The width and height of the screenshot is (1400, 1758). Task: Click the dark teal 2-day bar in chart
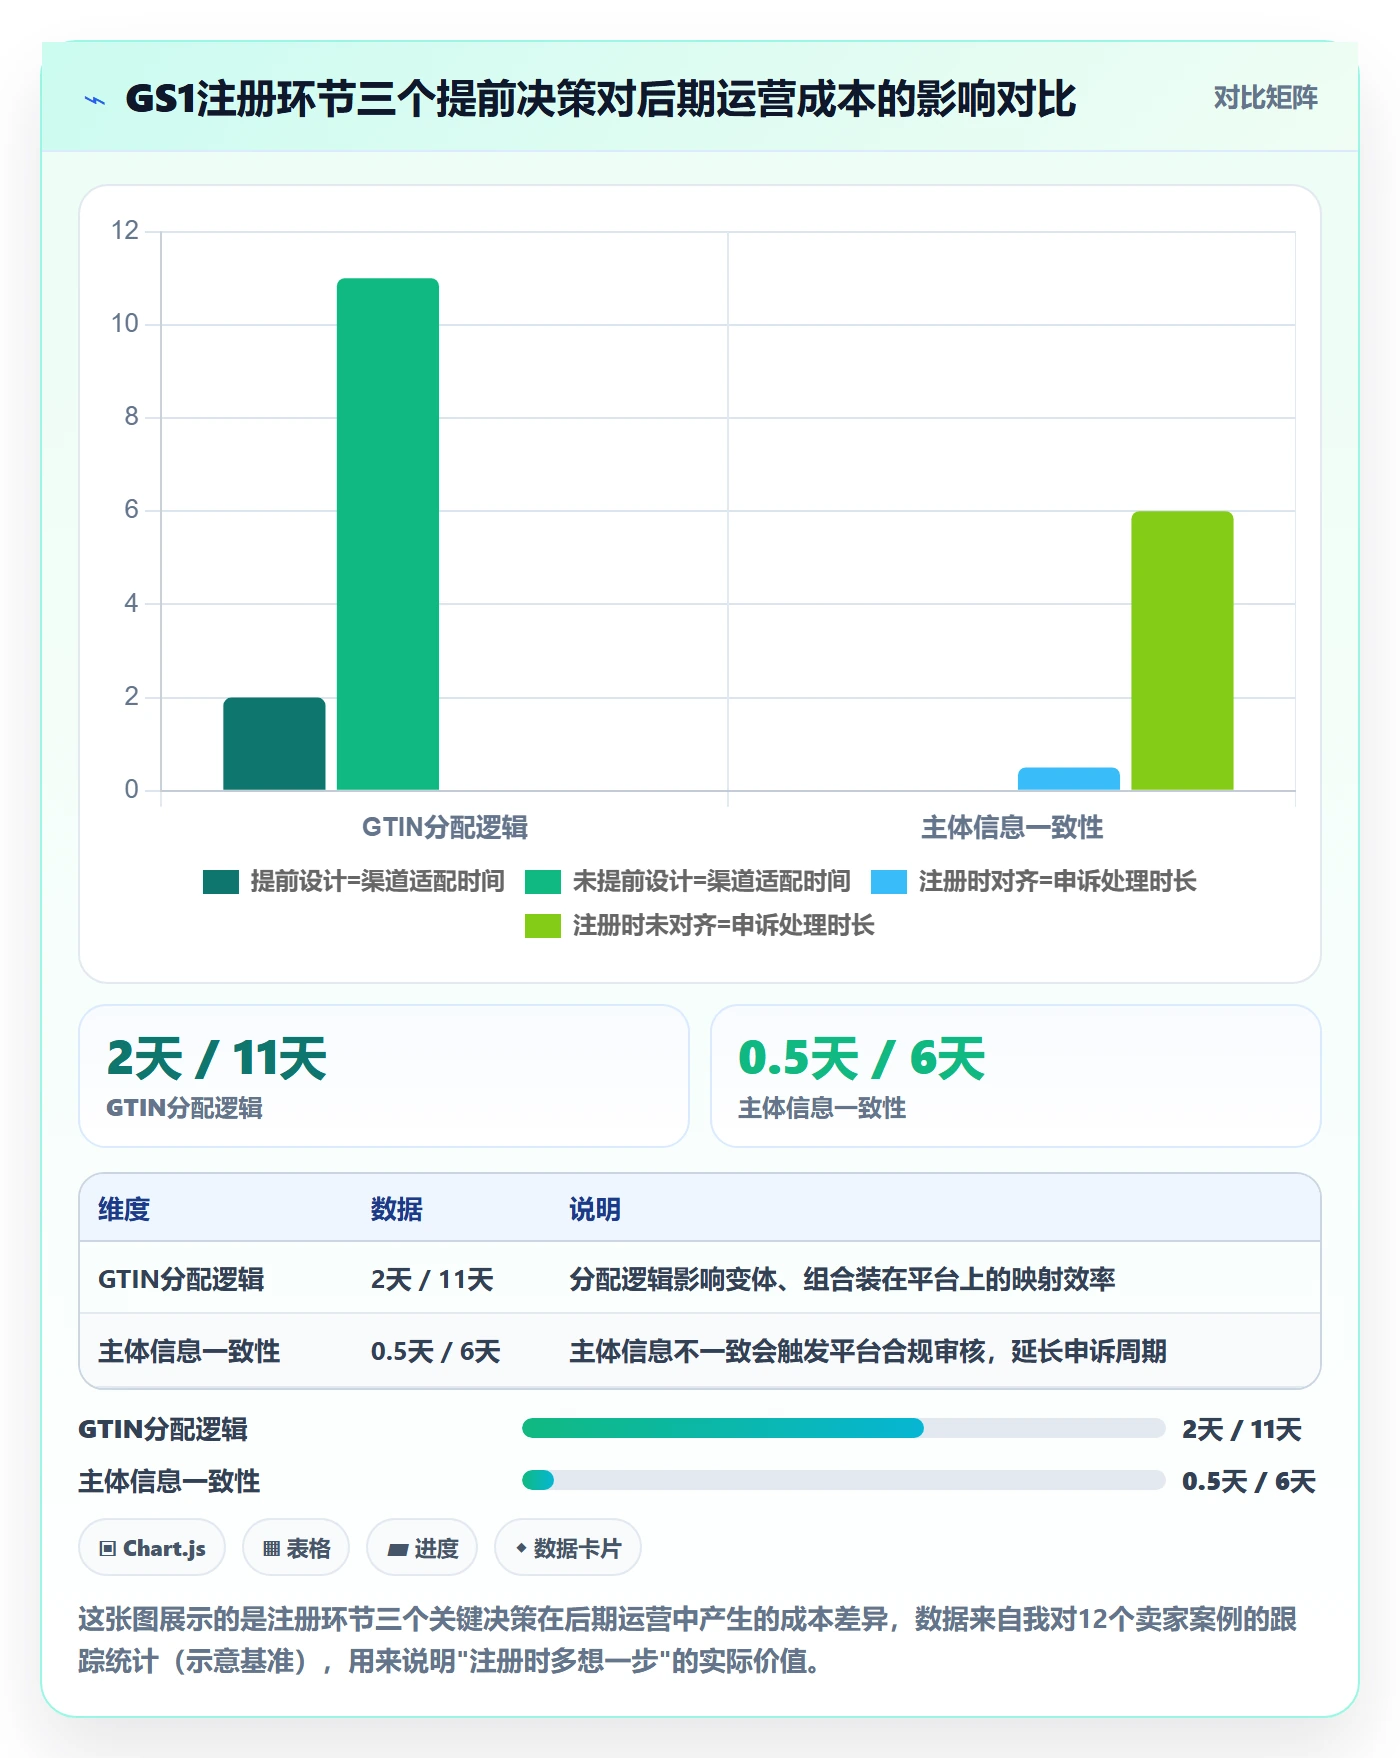pyautogui.click(x=274, y=744)
